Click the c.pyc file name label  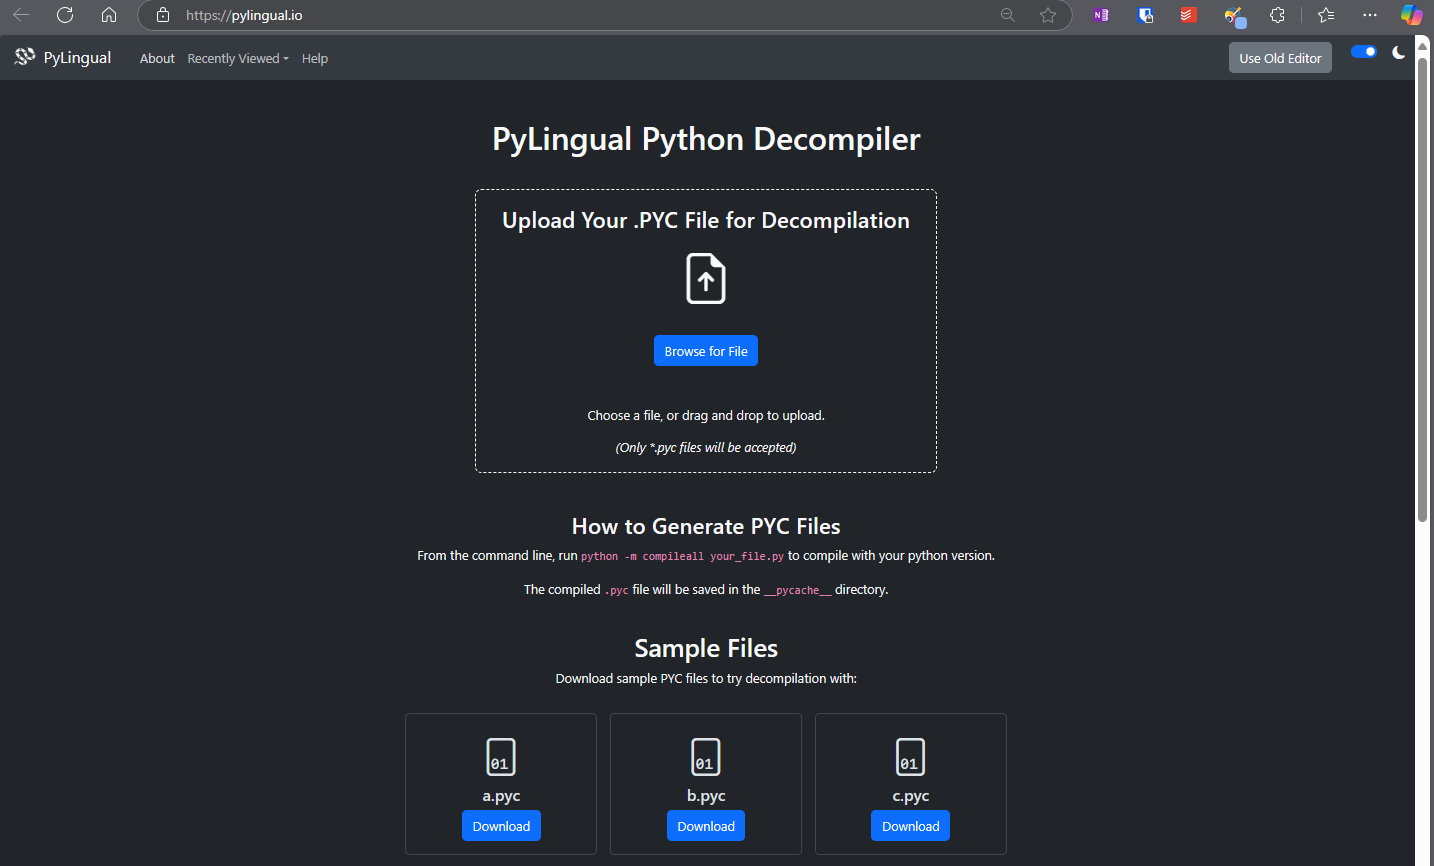(x=911, y=796)
